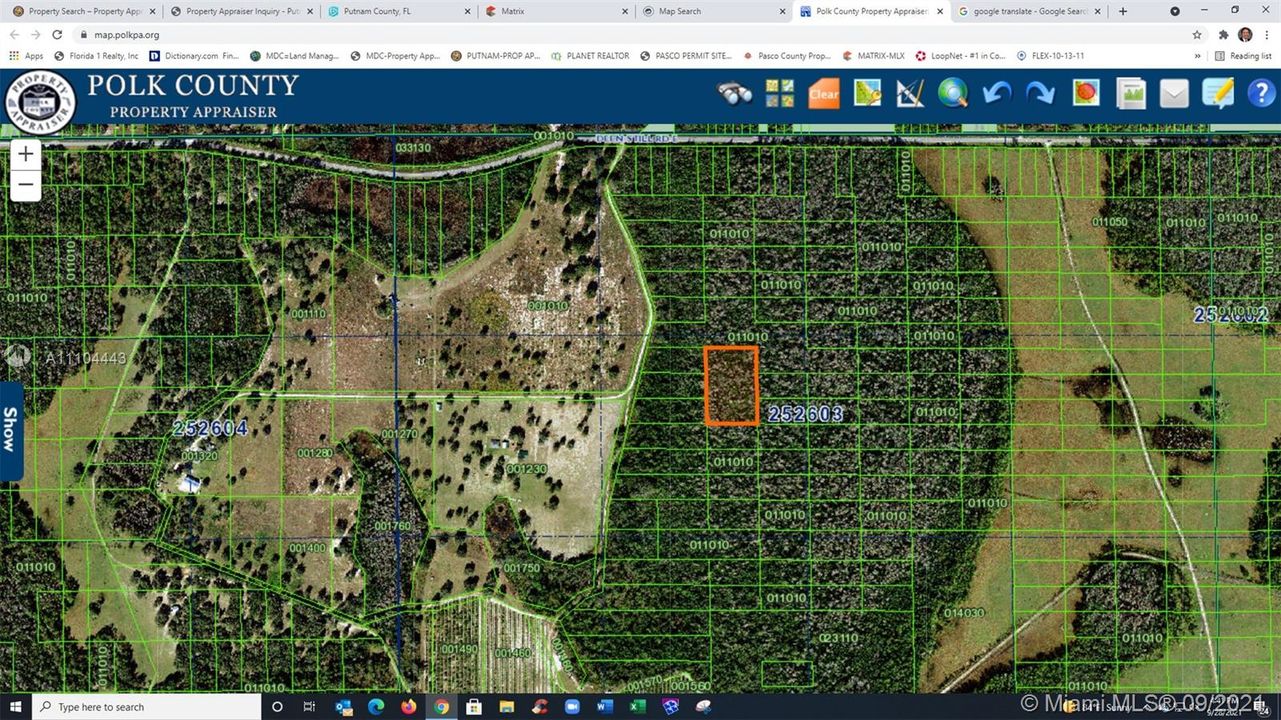Click the Windows Start button
Screen dimensions: 1281x720
[15, 707]
